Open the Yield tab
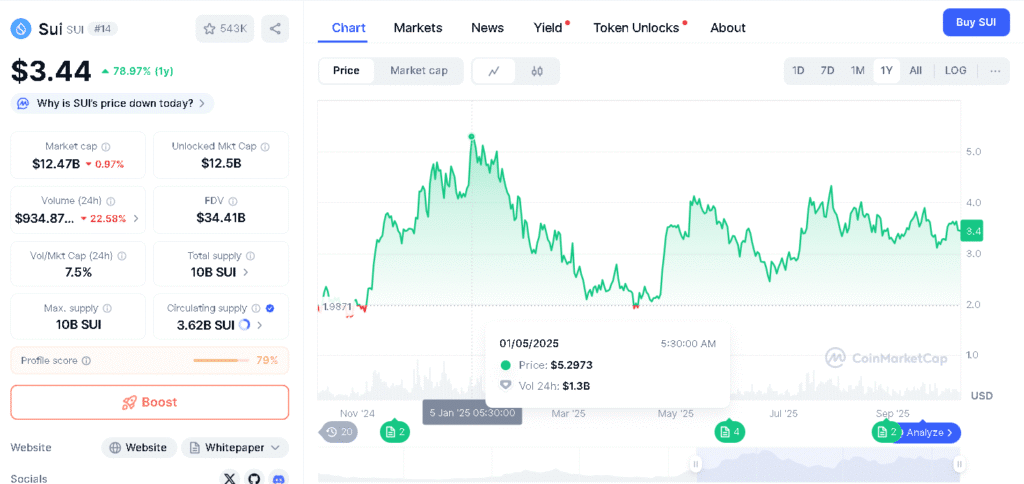This screenshot has width=1024, height=484. pyautogui.click(x=548, y=28)
